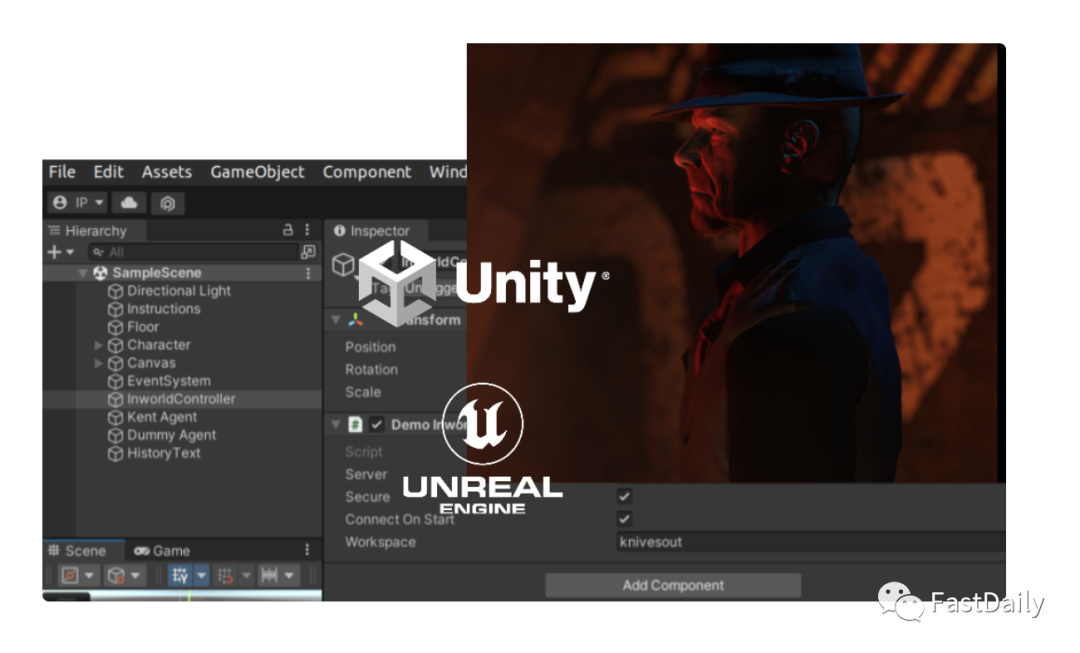Select HistoryText in Hierarchy

(164, 453)
